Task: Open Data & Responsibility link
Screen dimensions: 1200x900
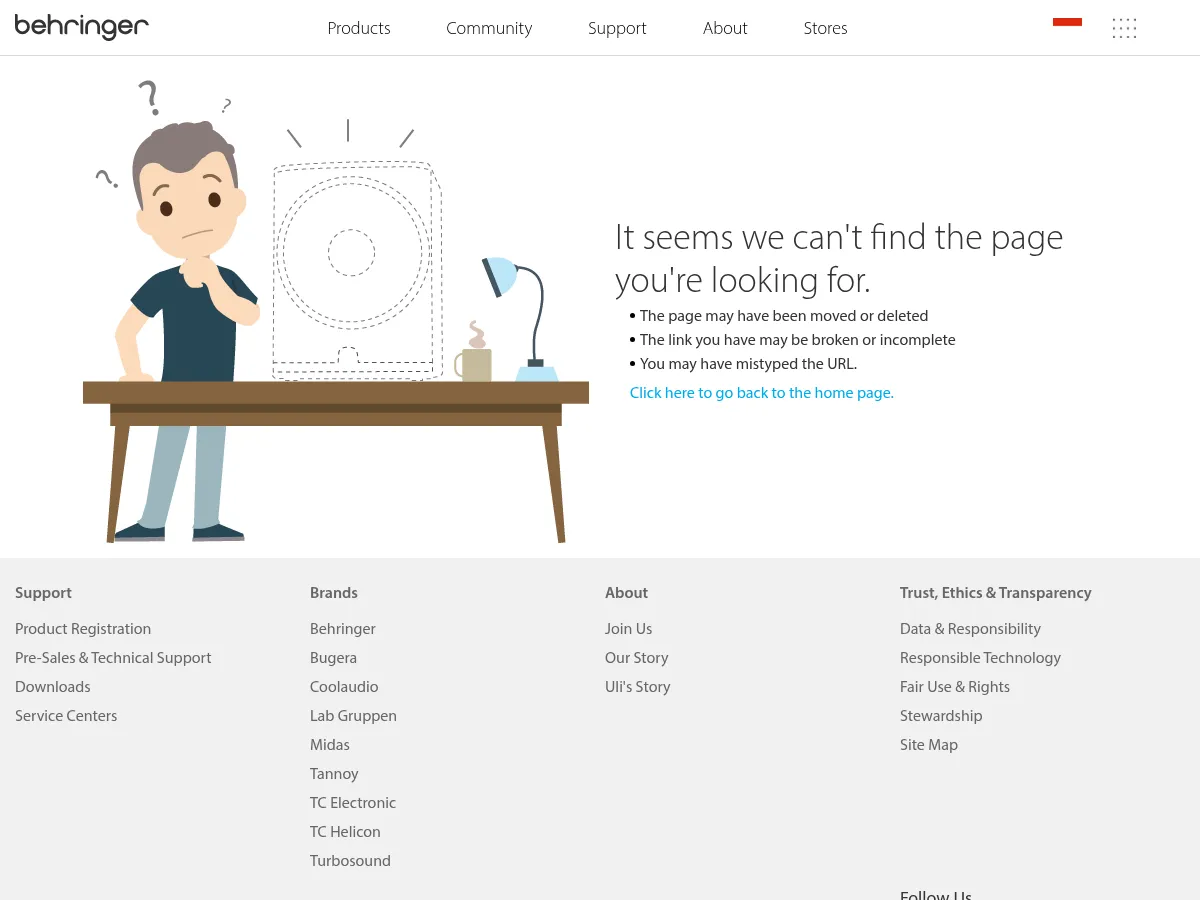Action: [x=970, y=629]
